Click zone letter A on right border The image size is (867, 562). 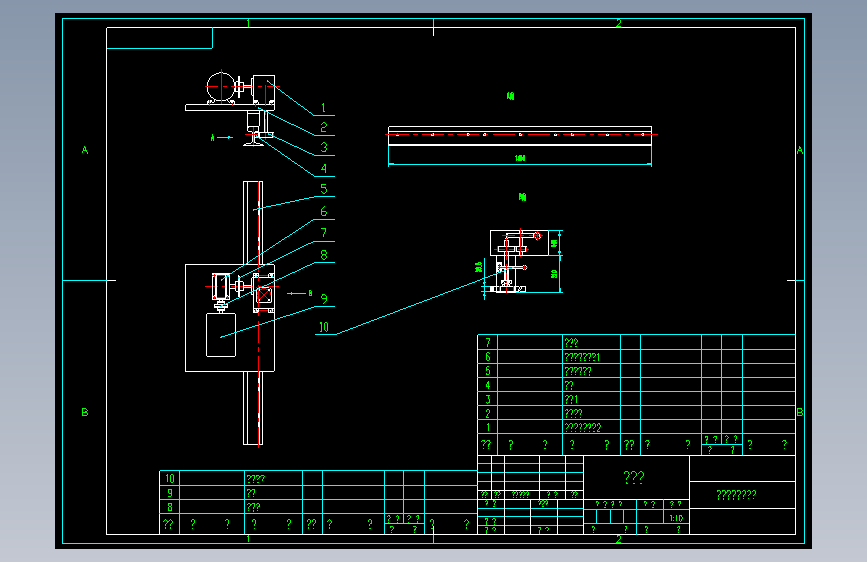pos(800,150)
